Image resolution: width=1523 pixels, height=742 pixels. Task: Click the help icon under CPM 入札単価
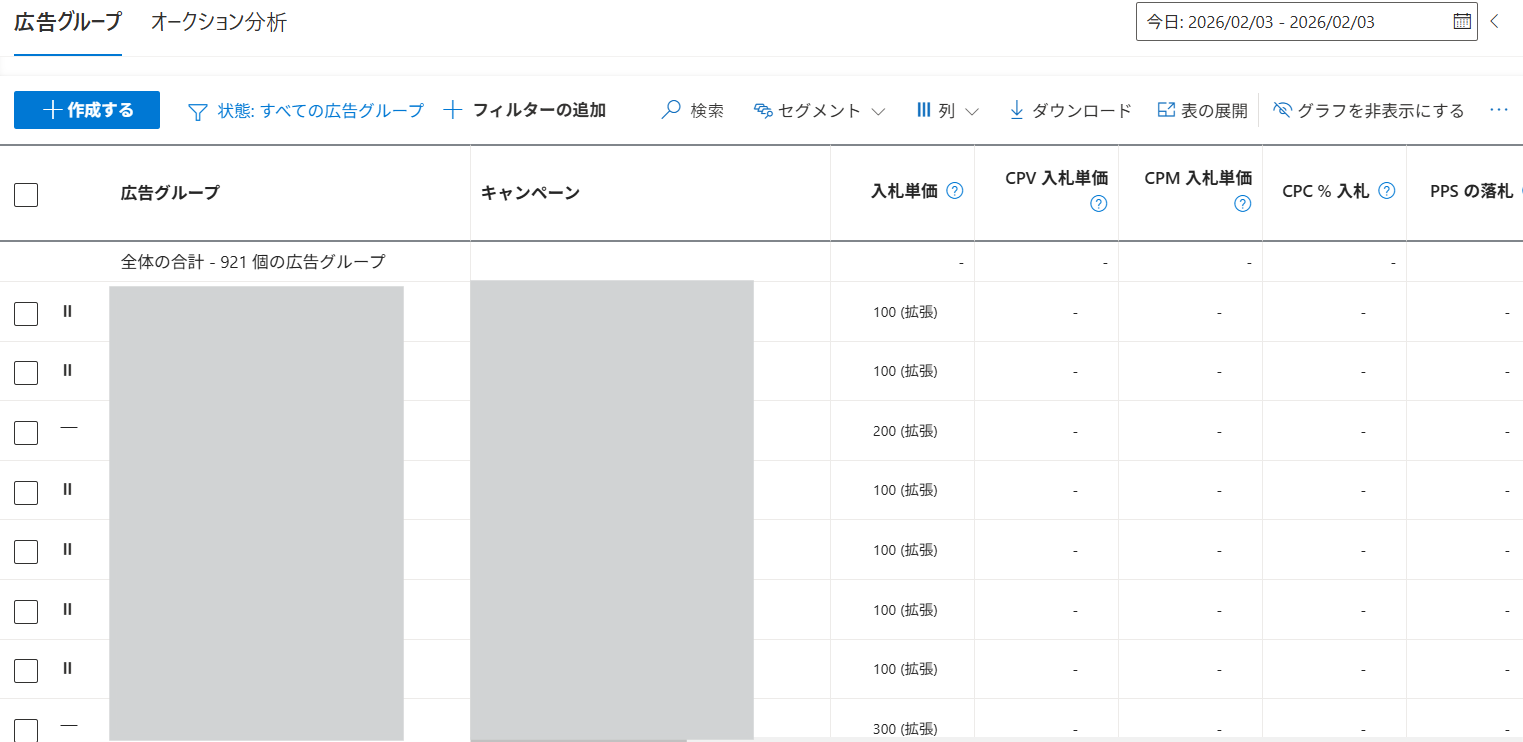coord(1242,204)
